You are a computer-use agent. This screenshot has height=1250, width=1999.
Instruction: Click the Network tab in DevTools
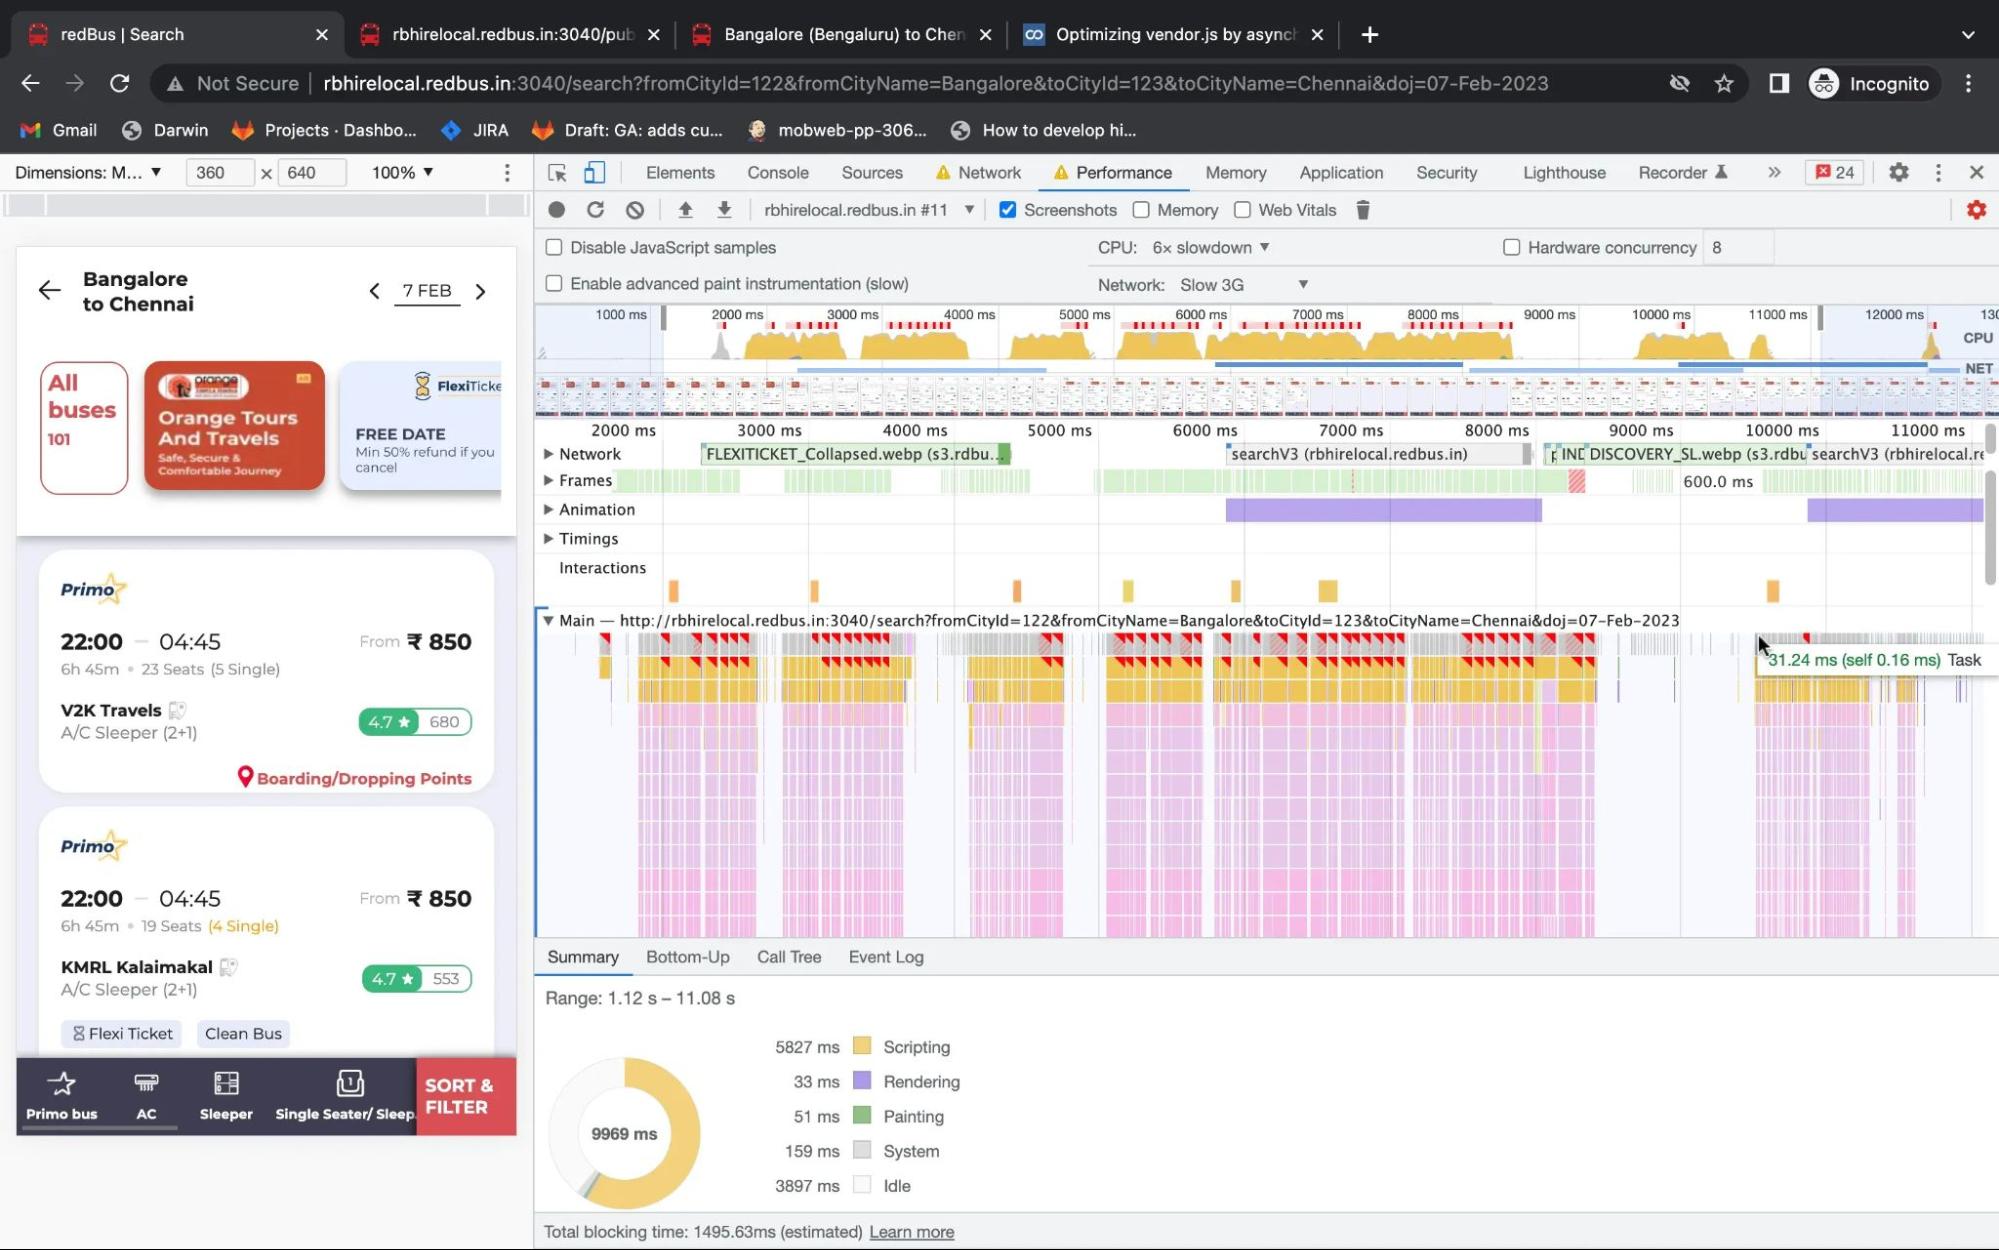(991, 171)
